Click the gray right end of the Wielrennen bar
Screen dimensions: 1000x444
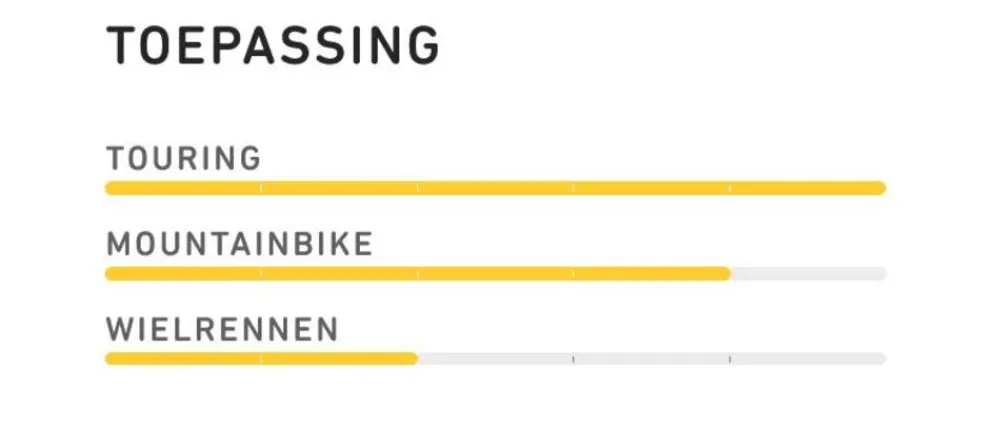[x=880, y=359]
